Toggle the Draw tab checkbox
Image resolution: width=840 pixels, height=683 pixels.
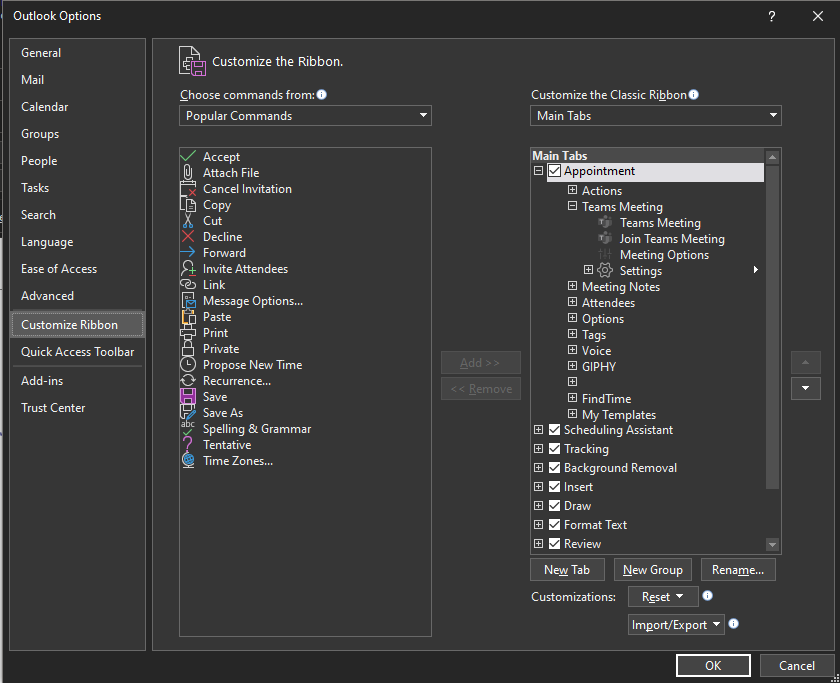(x=555, y=506)
